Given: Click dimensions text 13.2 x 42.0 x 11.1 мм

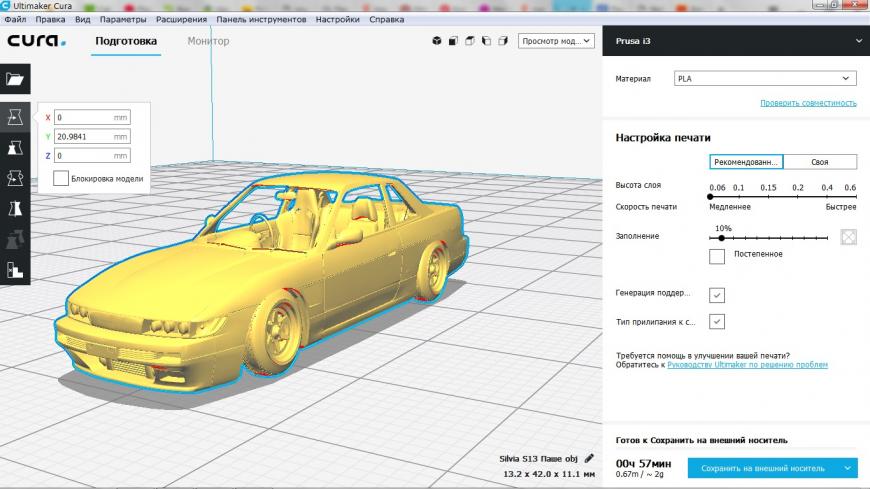Looking at the screenshot, I should point(549,474).
